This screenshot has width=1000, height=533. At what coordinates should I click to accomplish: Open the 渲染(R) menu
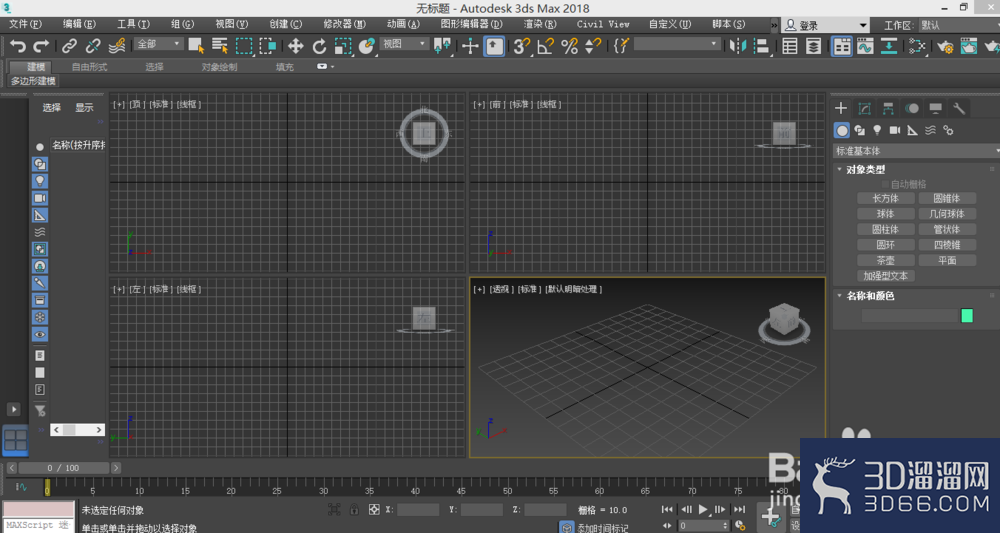coord(540,24)
